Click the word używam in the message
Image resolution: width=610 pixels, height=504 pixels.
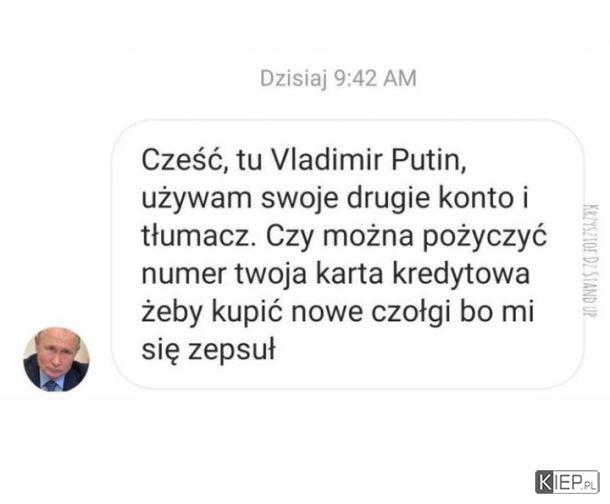(x=196, y=200)
